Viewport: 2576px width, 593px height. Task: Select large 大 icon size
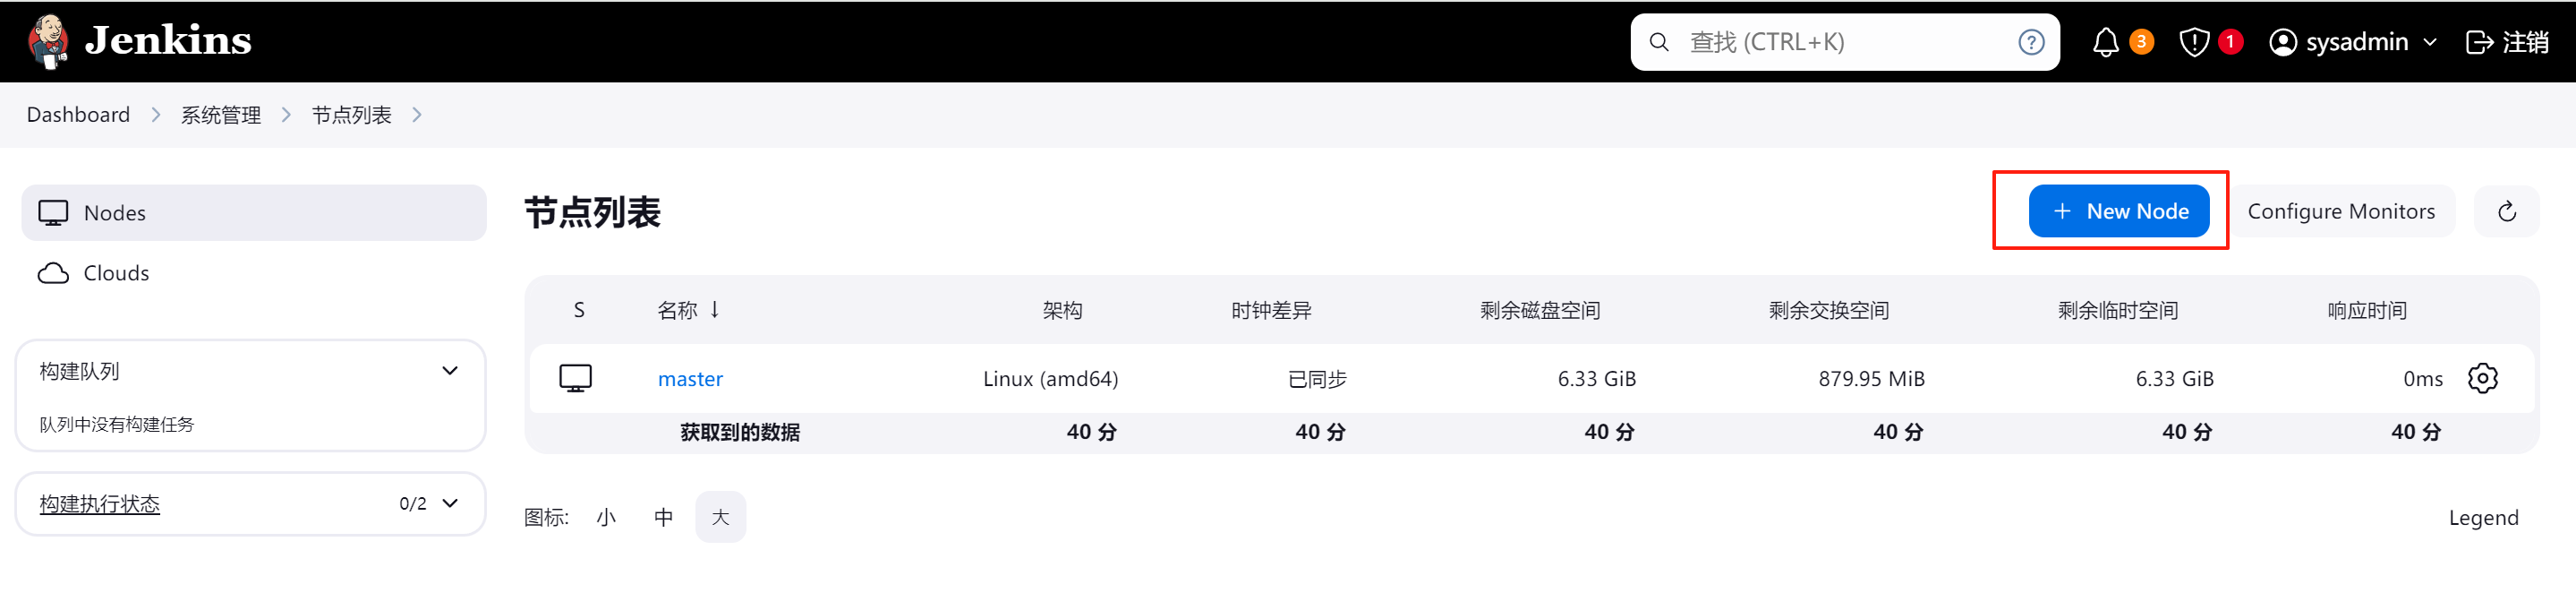720,517
